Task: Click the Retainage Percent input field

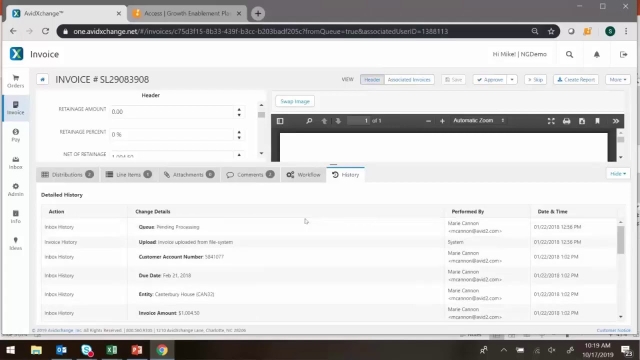Action: pyautogui.click(x=171, y=135)
